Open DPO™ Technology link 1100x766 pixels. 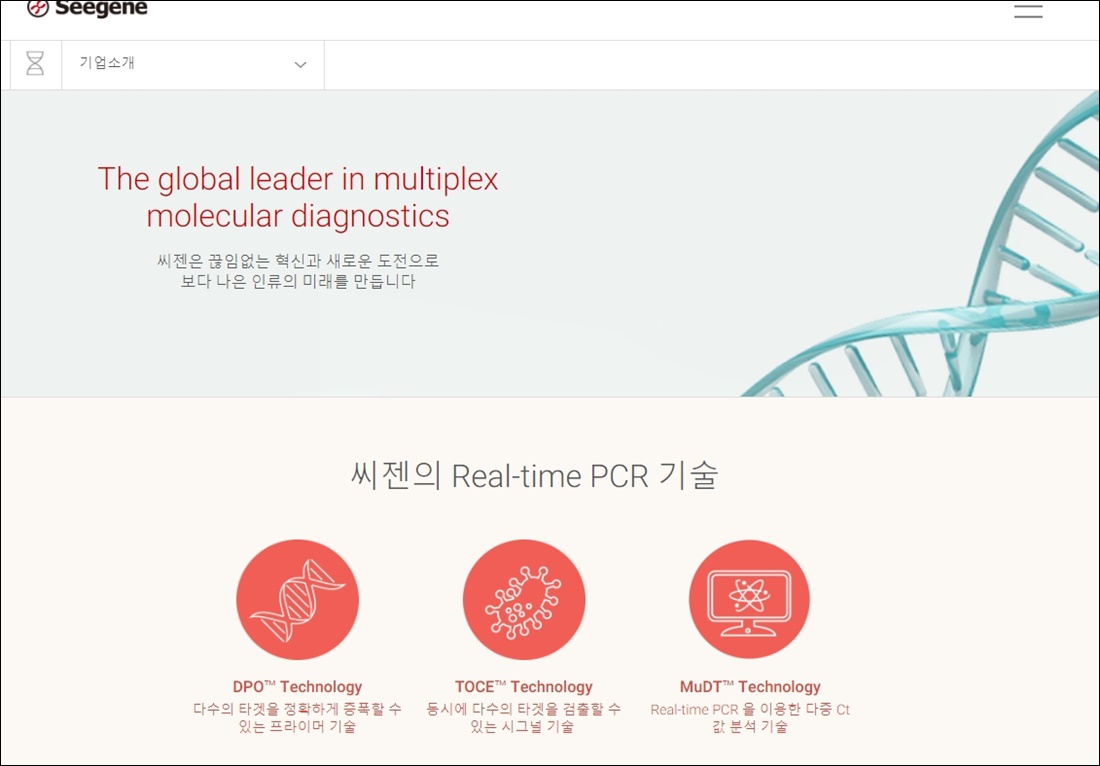(x=297, y=687)
